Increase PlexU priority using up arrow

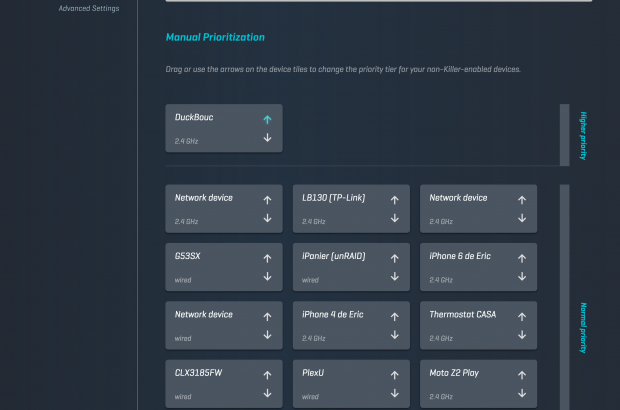click(x=394, y=375)
